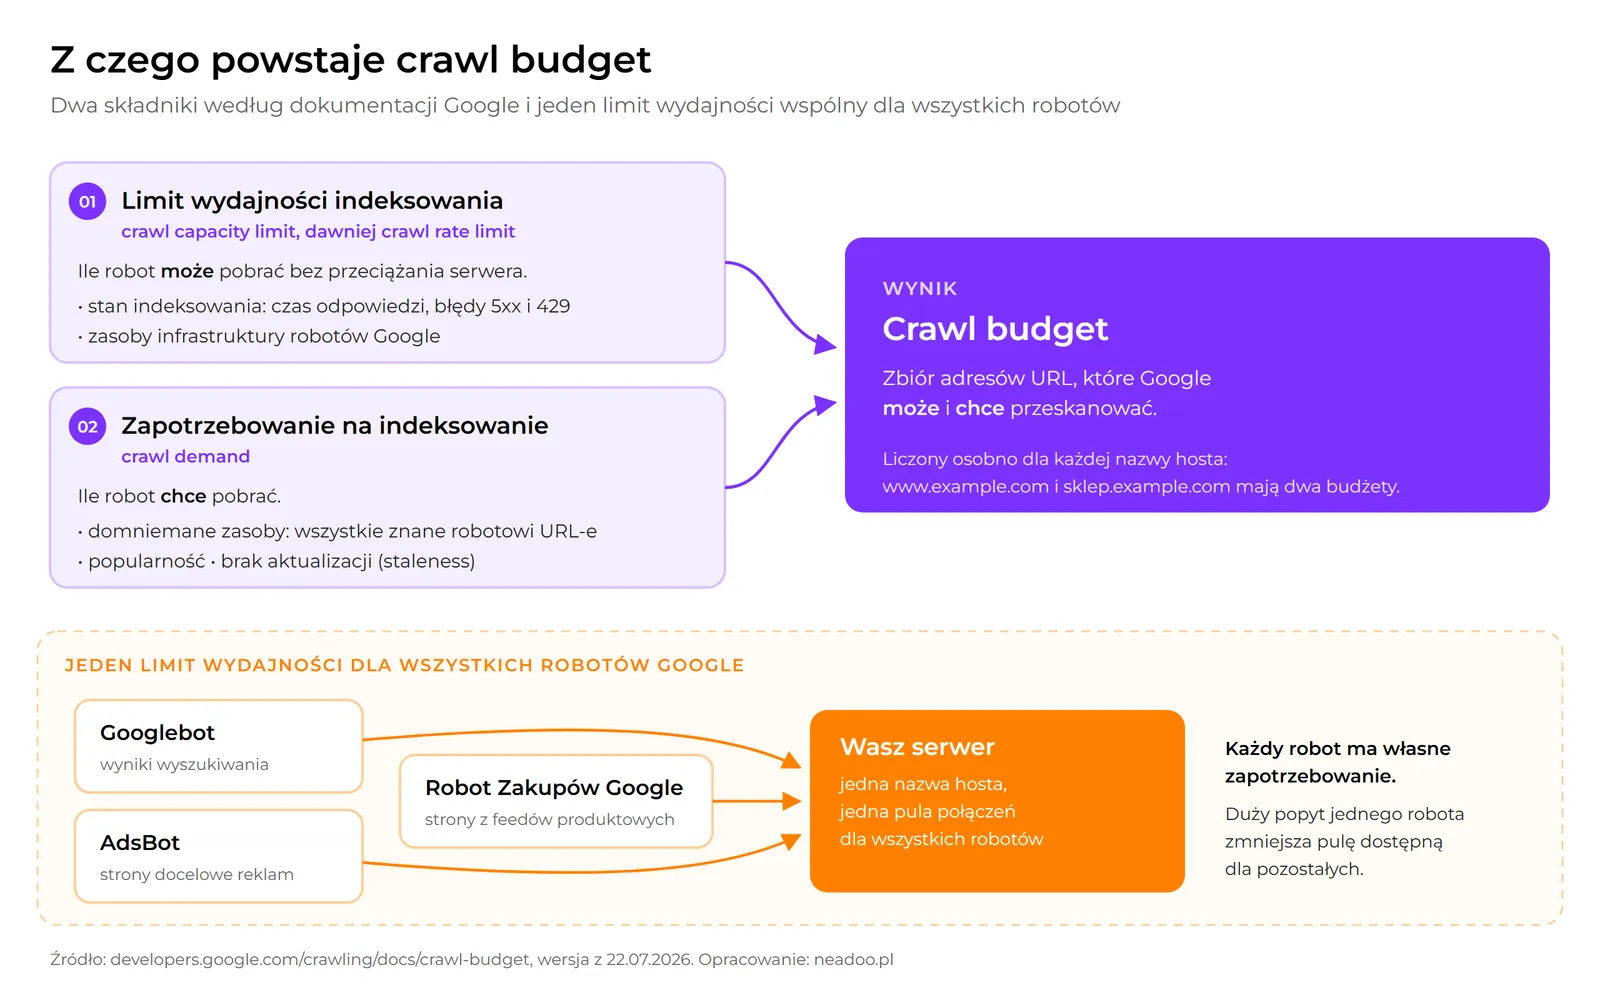Click bold text 'Każdy robot ma własne zapotrzebowanie.'
Image resolution: width=1600 pixels, height=1000 pixels.
coord(1338,762)
